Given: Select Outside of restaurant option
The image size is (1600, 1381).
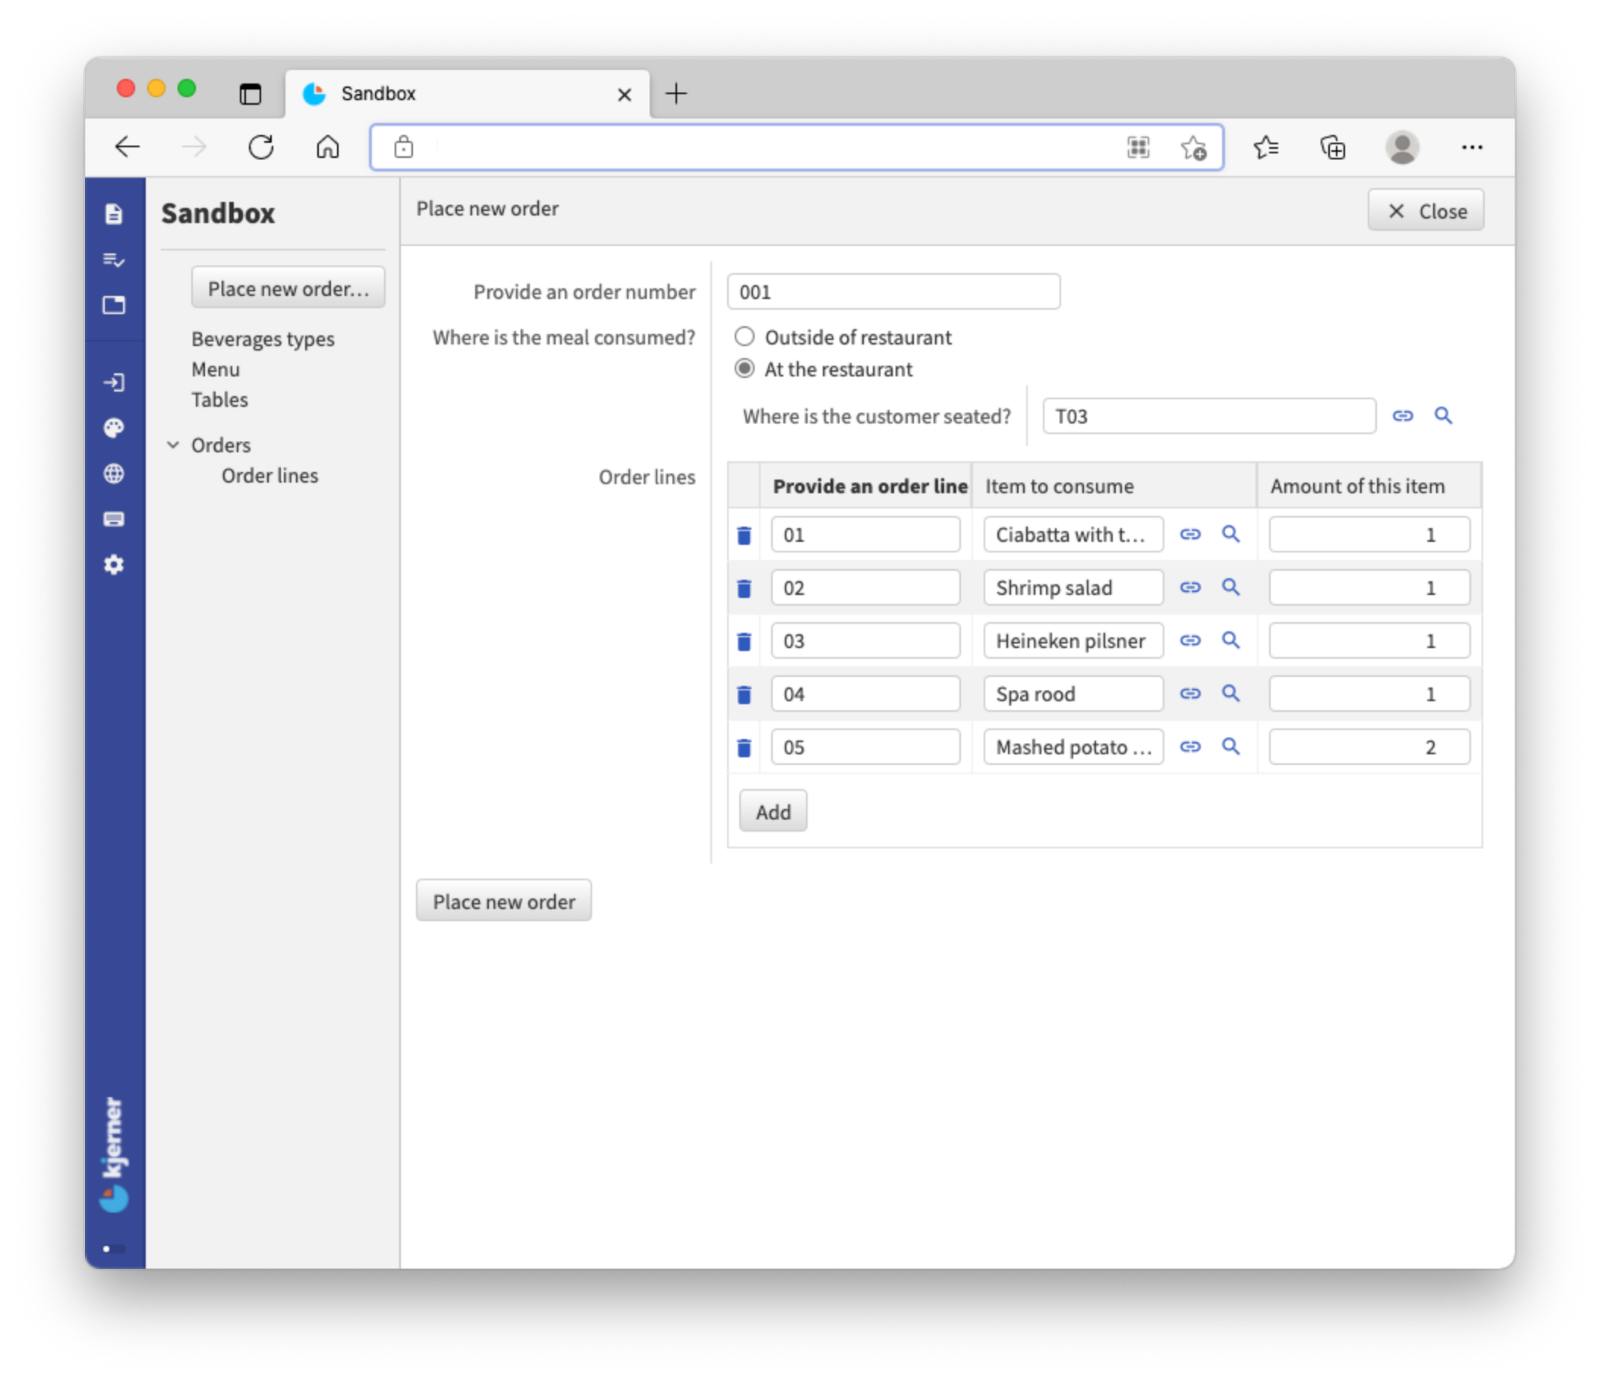Looking at the screenshot, I should [x=745, y=337].
